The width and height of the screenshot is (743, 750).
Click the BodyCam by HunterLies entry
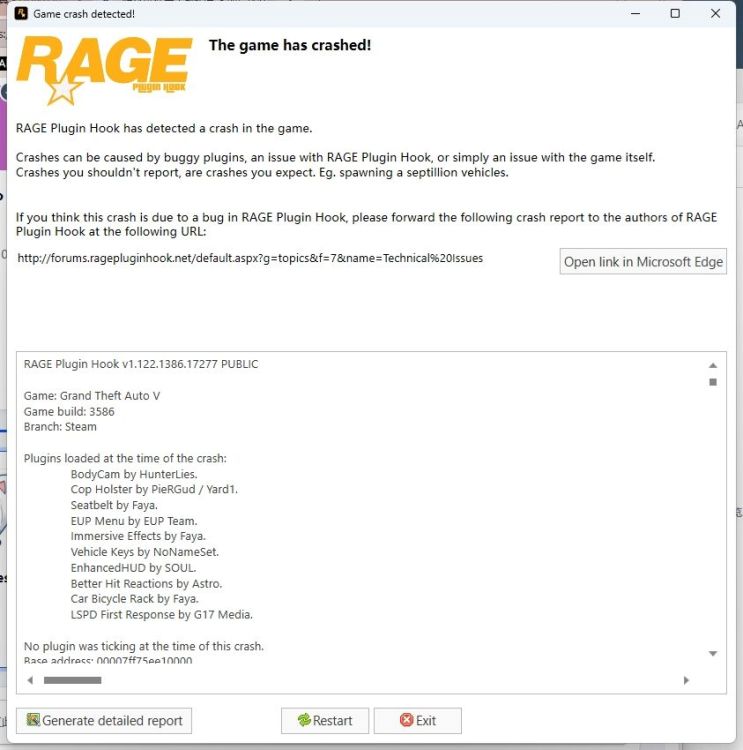coord(133,473)
